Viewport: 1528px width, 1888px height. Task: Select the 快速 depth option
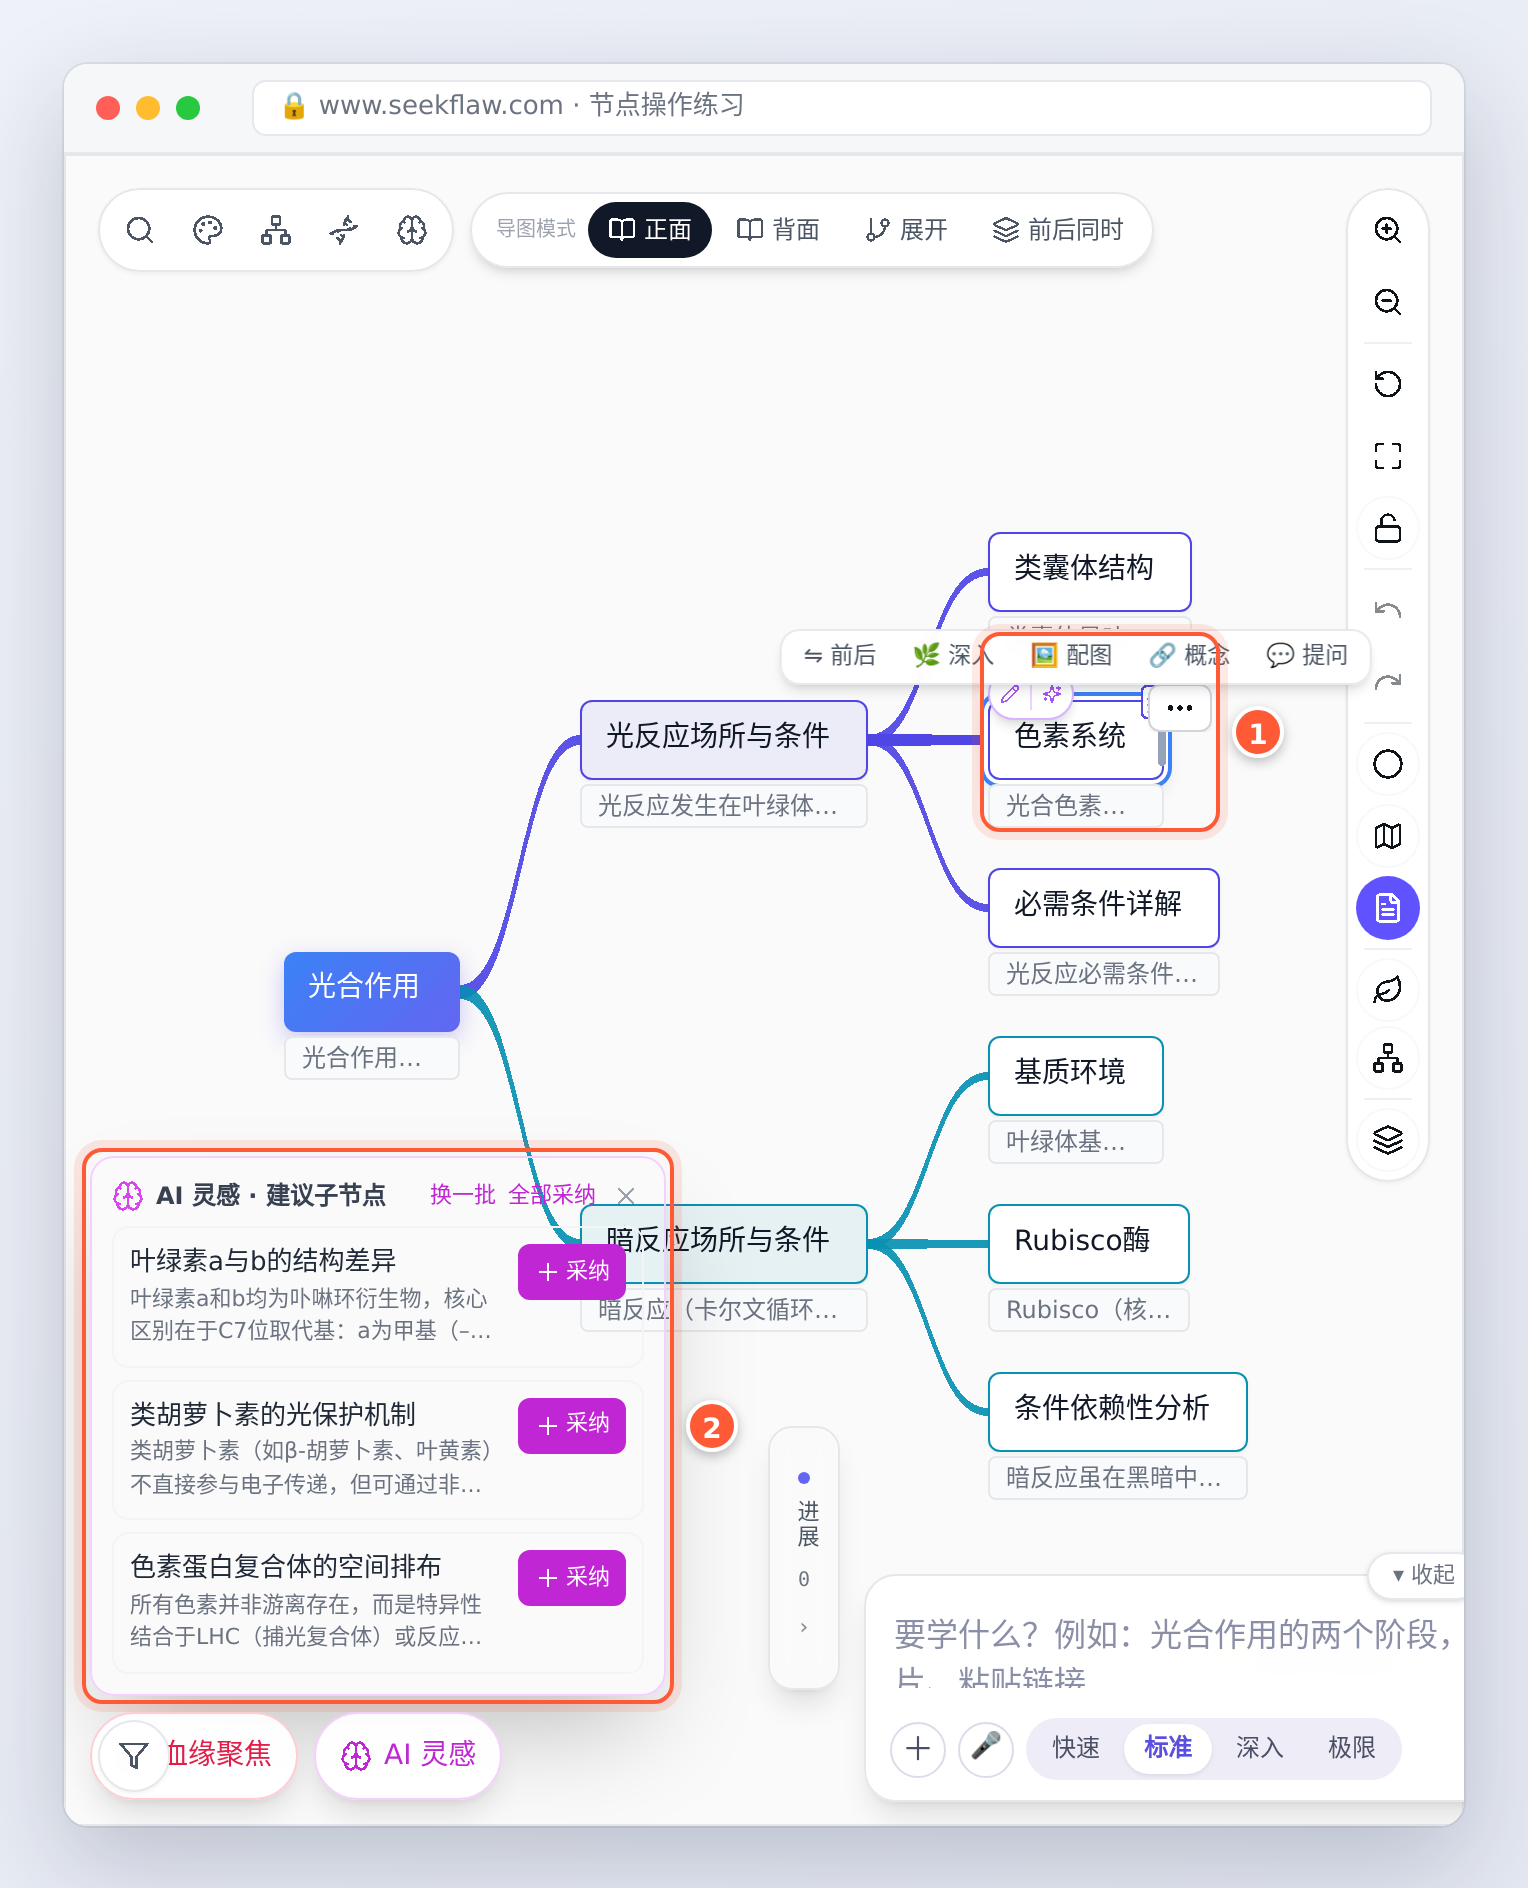click(x=1076, y=1748)
